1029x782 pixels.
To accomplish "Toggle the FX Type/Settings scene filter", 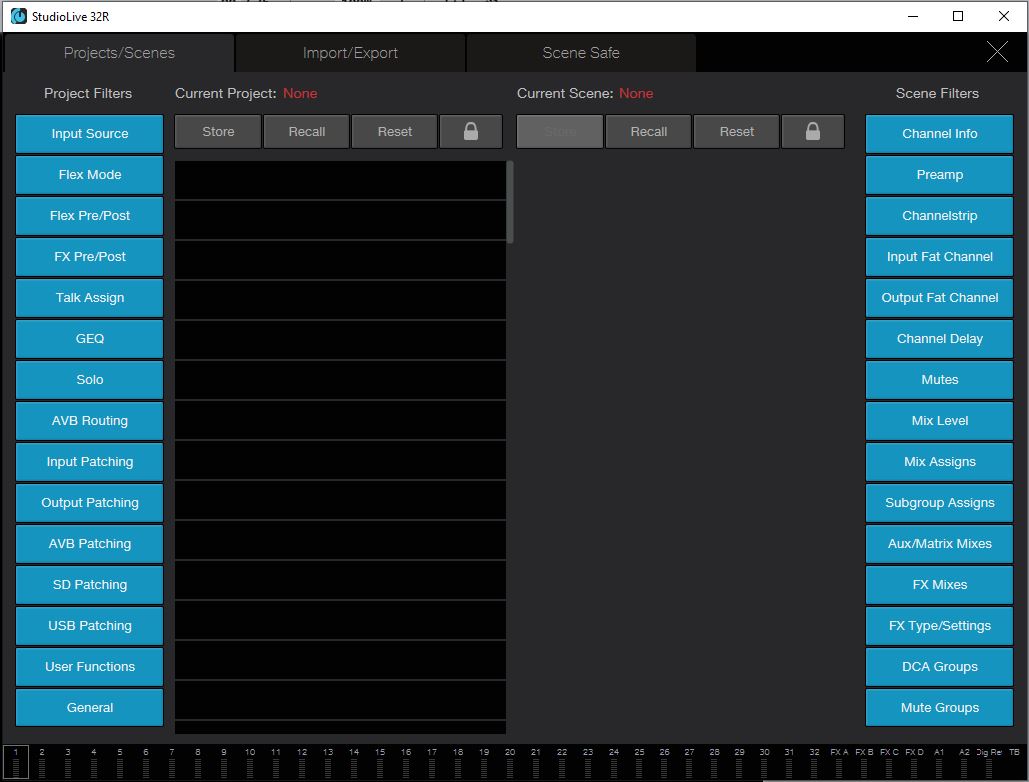I will point(939,626).
